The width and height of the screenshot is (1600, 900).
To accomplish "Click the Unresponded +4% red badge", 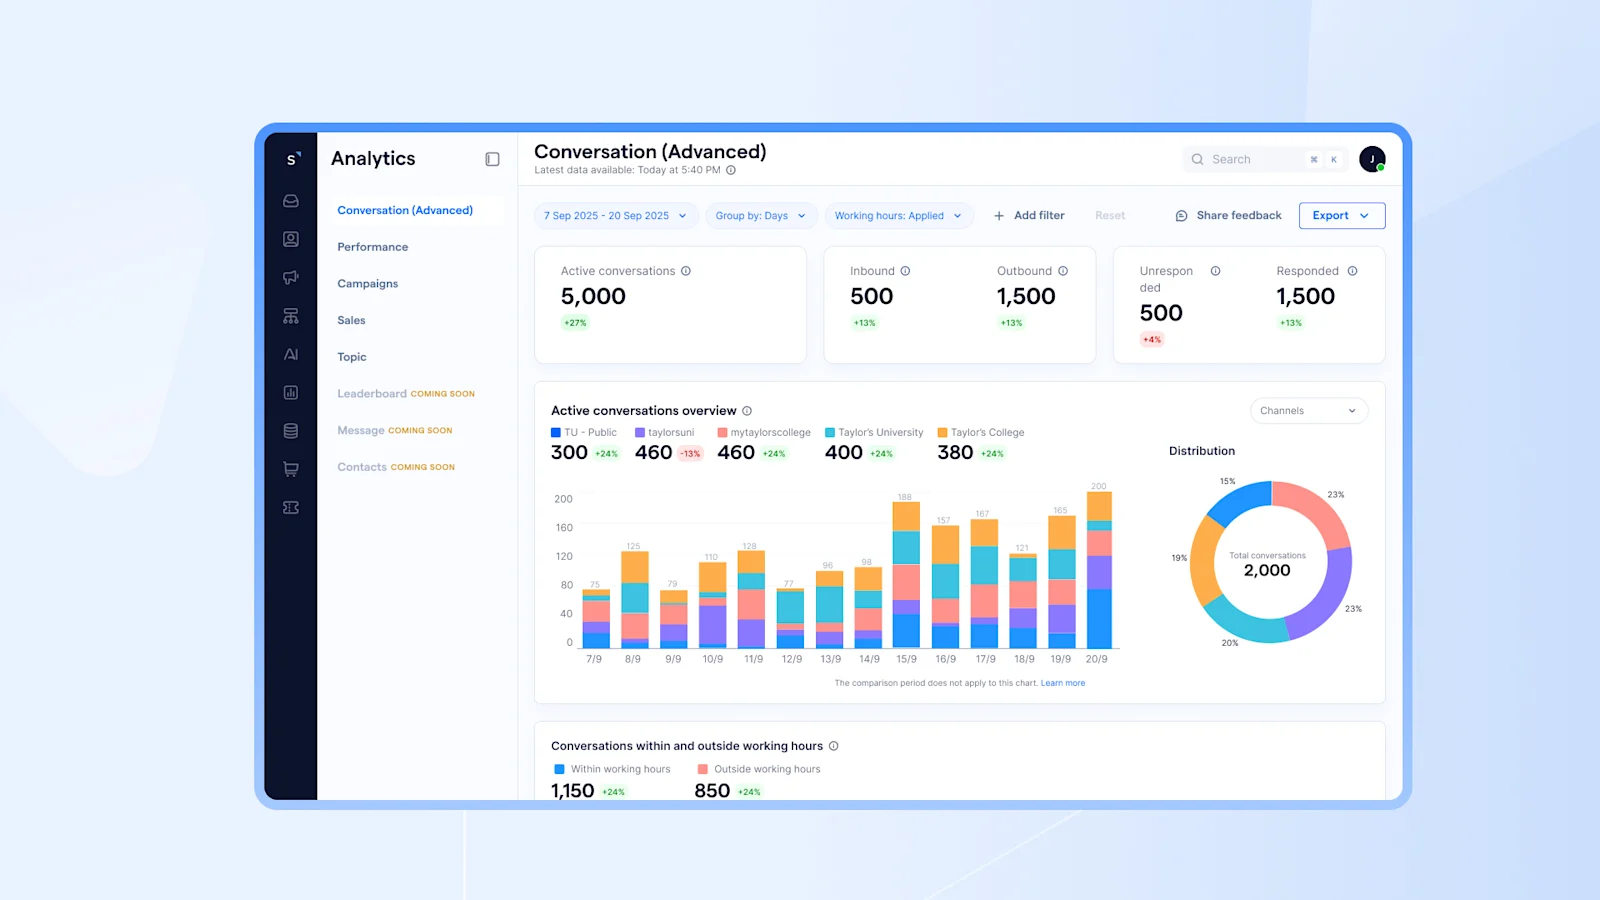I will (x=1152, y=340).
